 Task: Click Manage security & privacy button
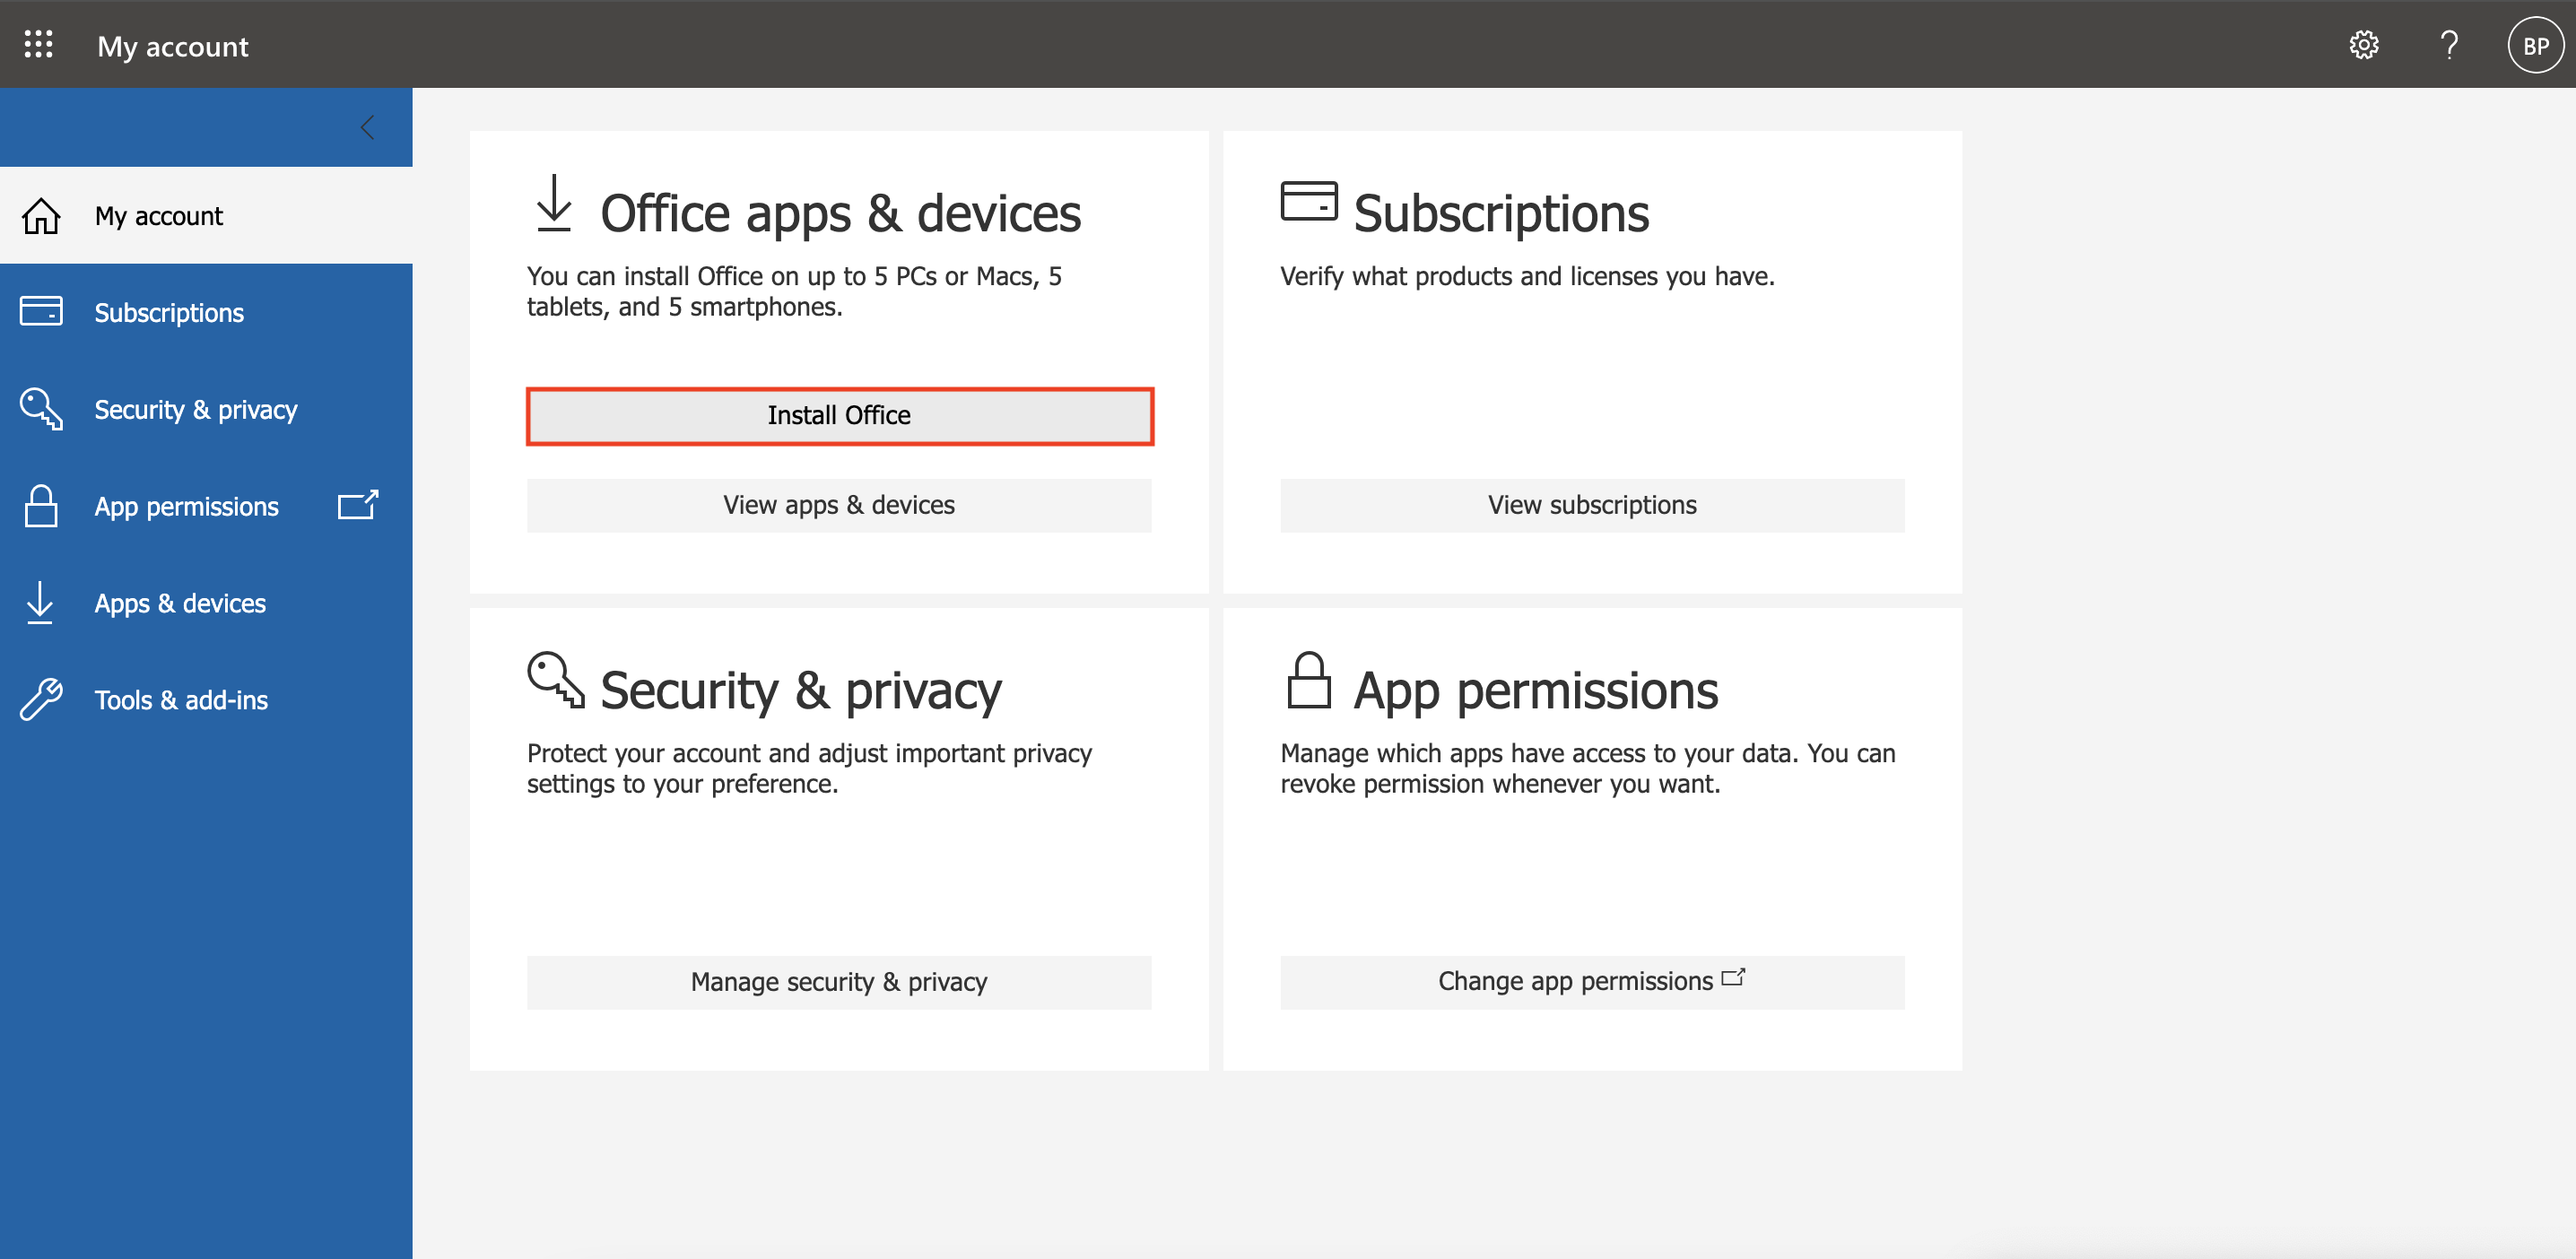(x=839, y=982)
